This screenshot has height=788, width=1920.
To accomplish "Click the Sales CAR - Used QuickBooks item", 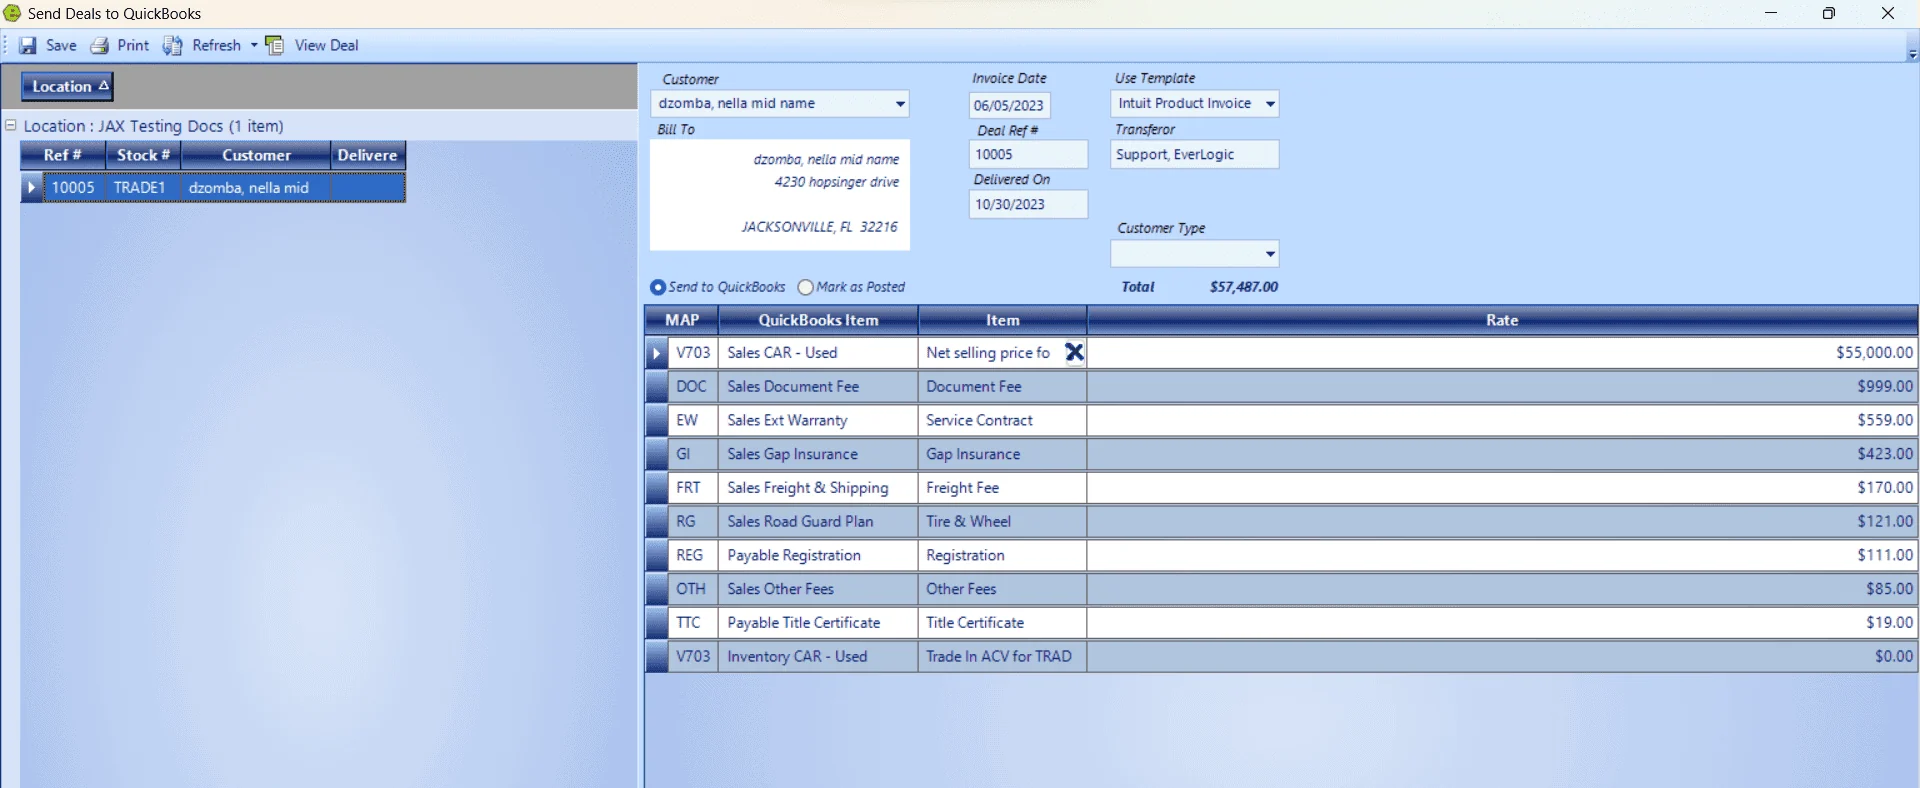I will click(x=818, y=353).
